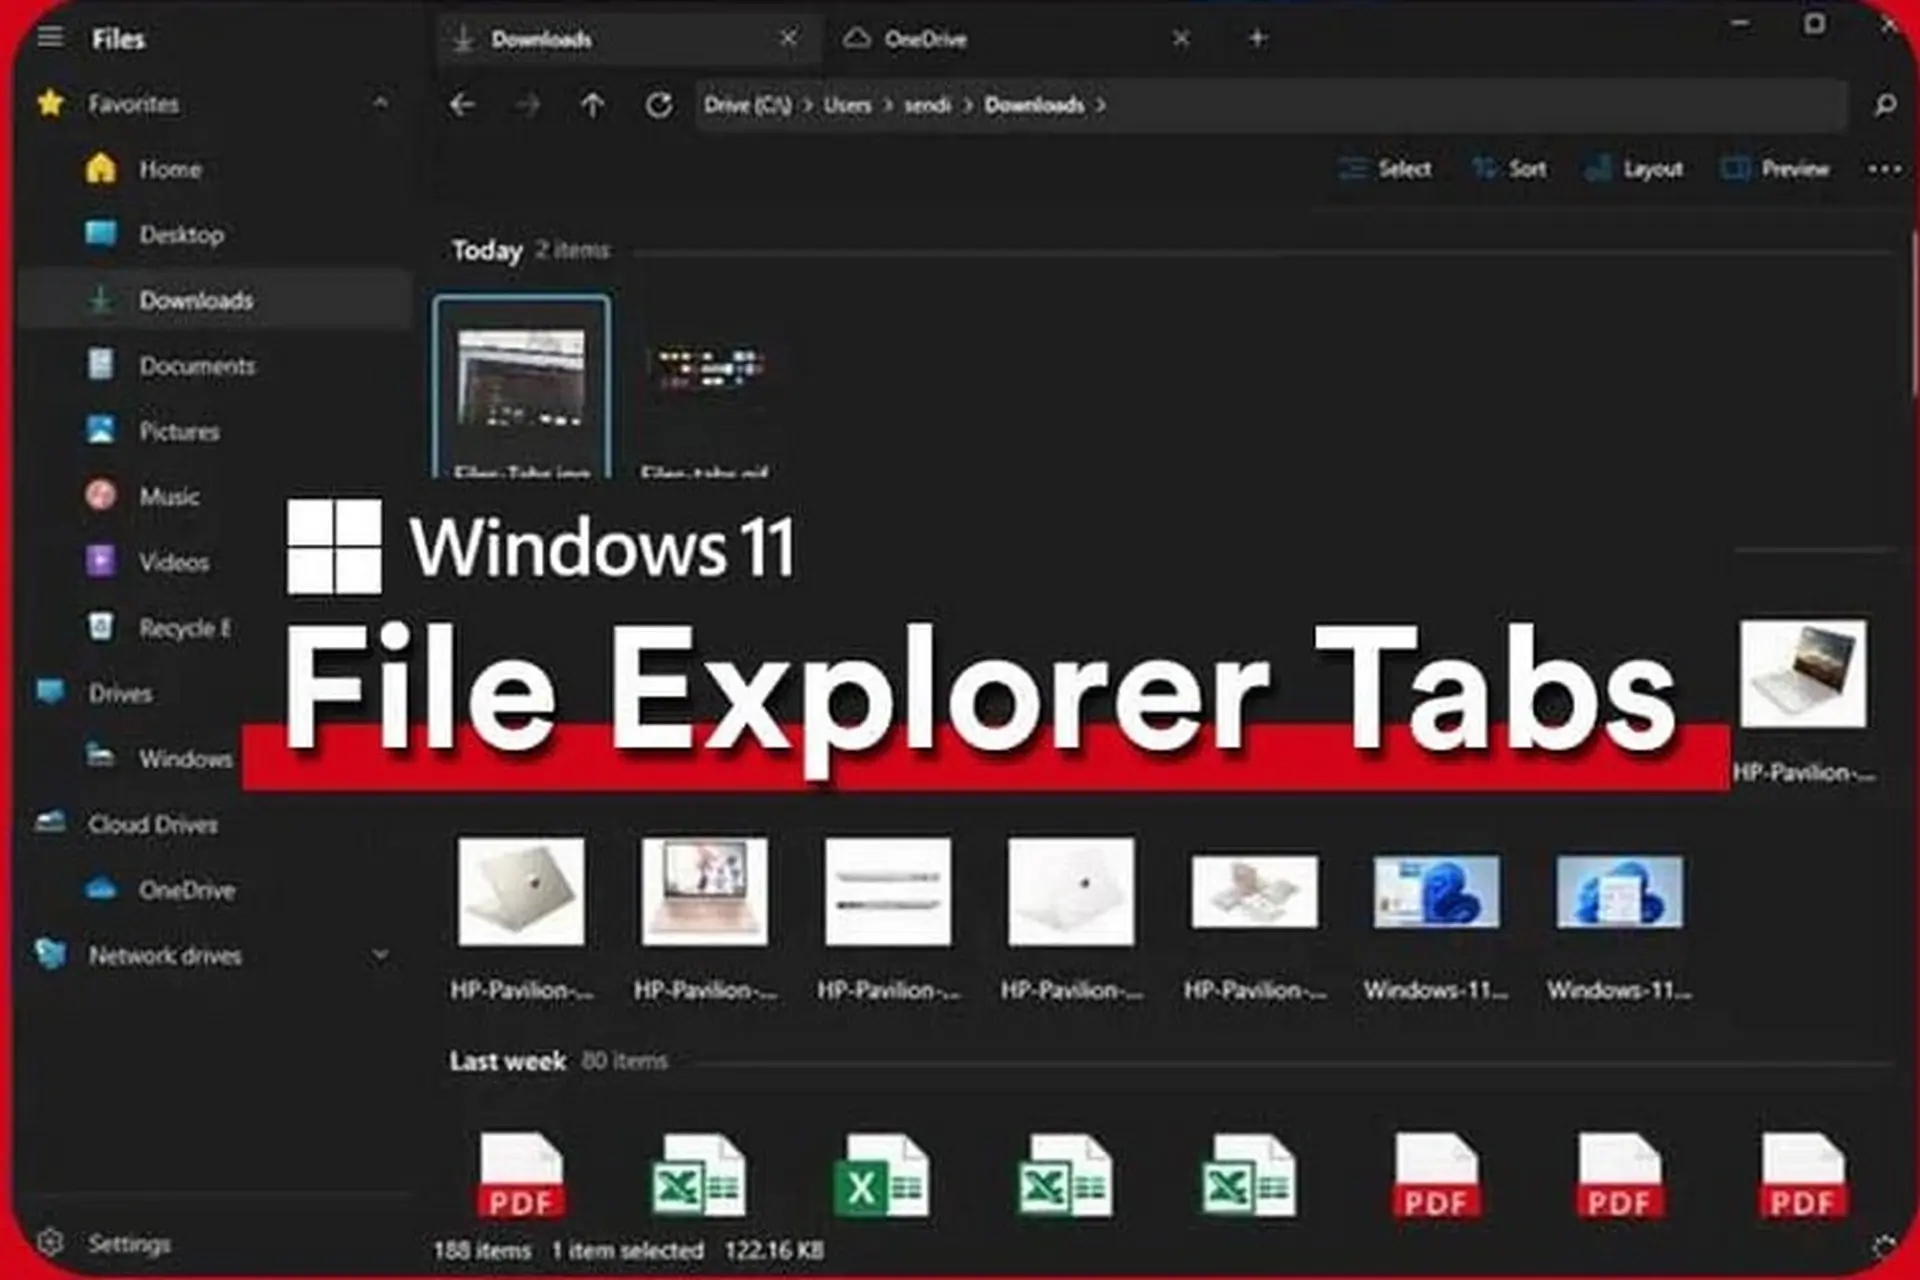Viewport: 1920px width, 1280px height.
Task: Toggle the Preview pane
Action: click(x=1775, y=169)
